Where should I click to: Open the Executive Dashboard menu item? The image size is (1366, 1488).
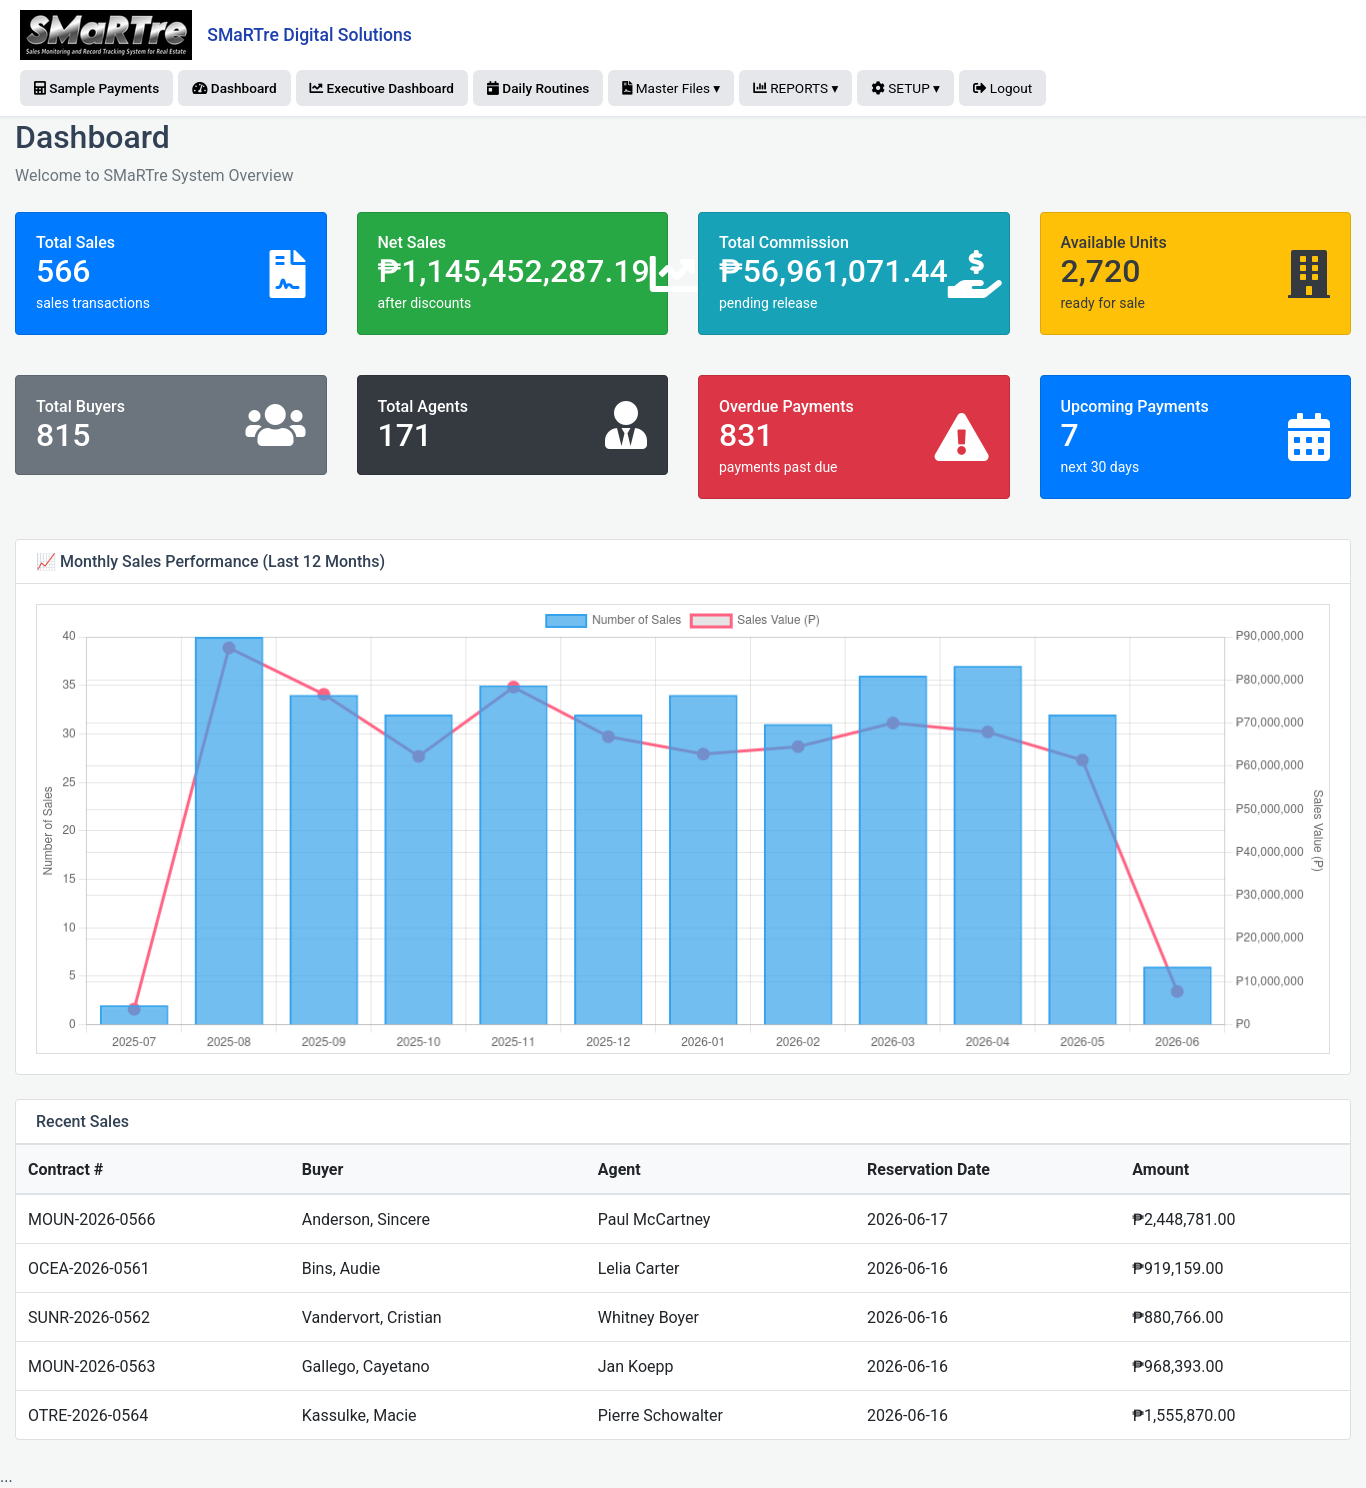382,88
